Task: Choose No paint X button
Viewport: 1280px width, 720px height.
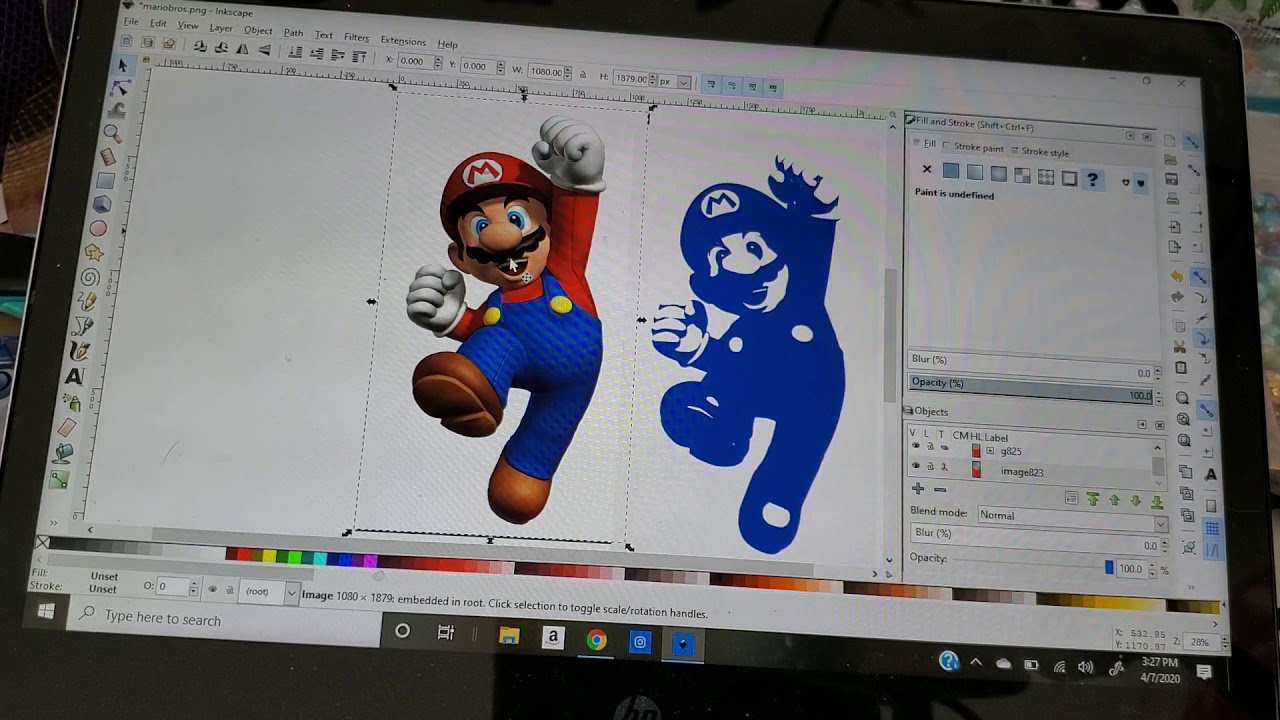Action: click(x=927, y=170)
